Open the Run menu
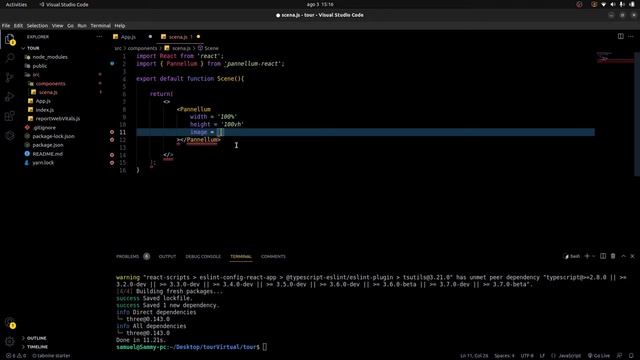This screenshot has height=360, width=640. 82,25
